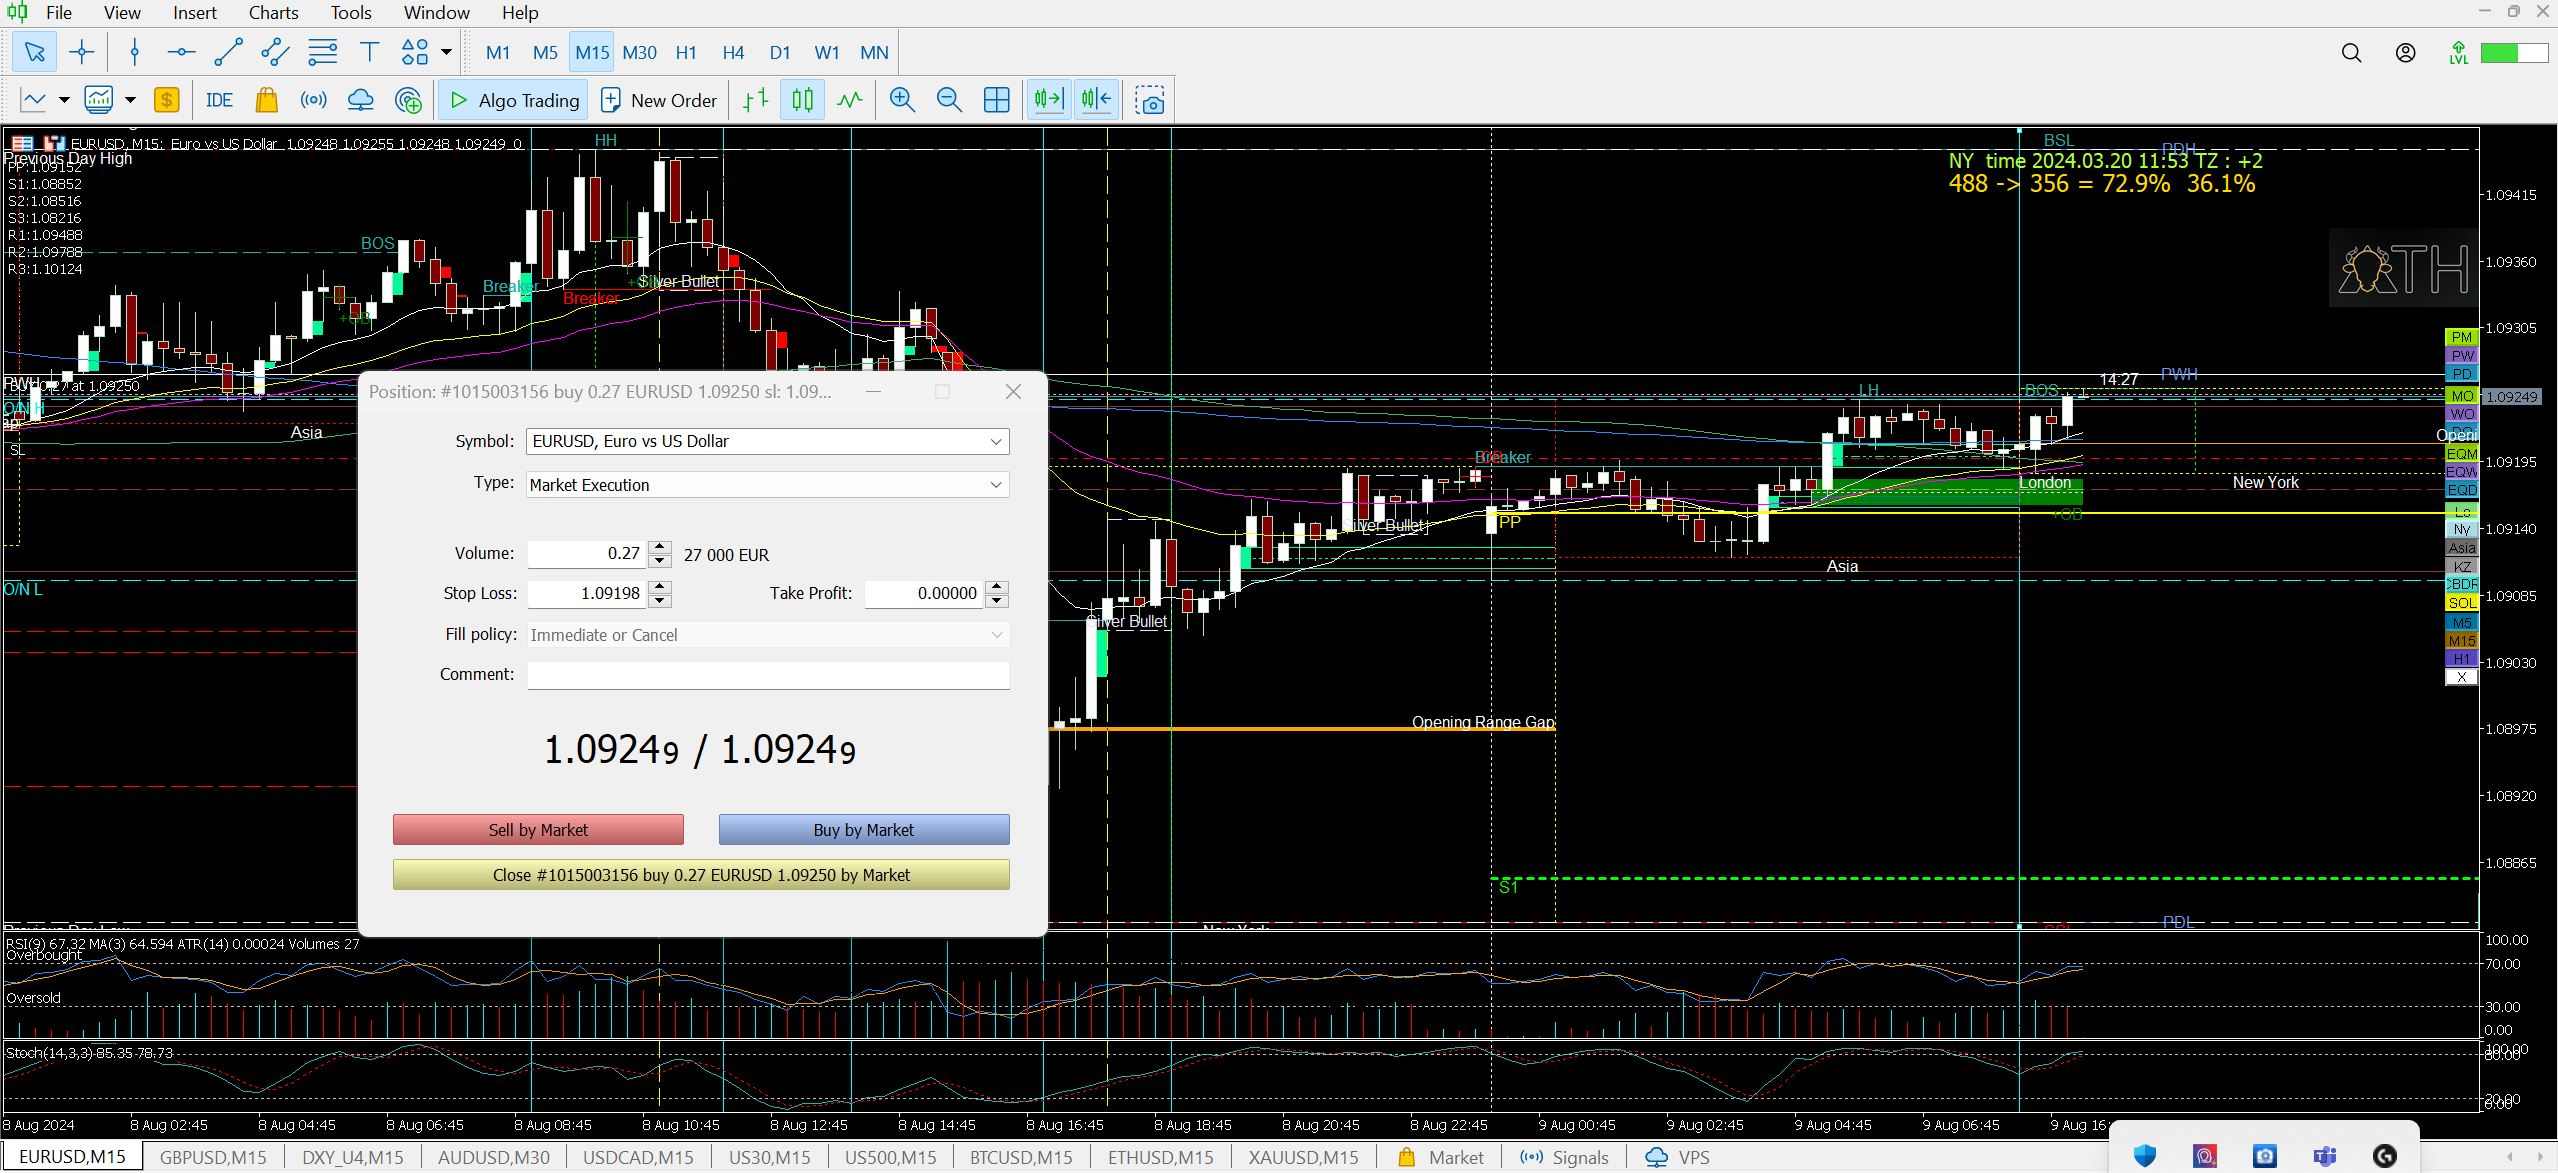This screenshot has height=1173, width=2558.
Task: Click the Stop Loss value field
Action: tap(587, 593)
